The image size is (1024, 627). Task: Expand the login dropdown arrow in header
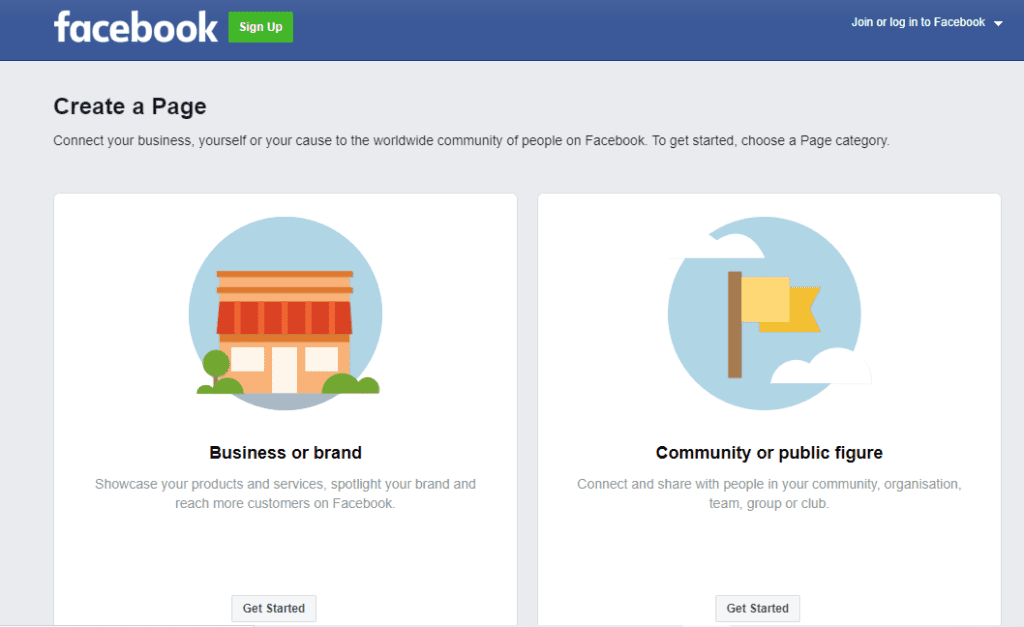(998, 24)
